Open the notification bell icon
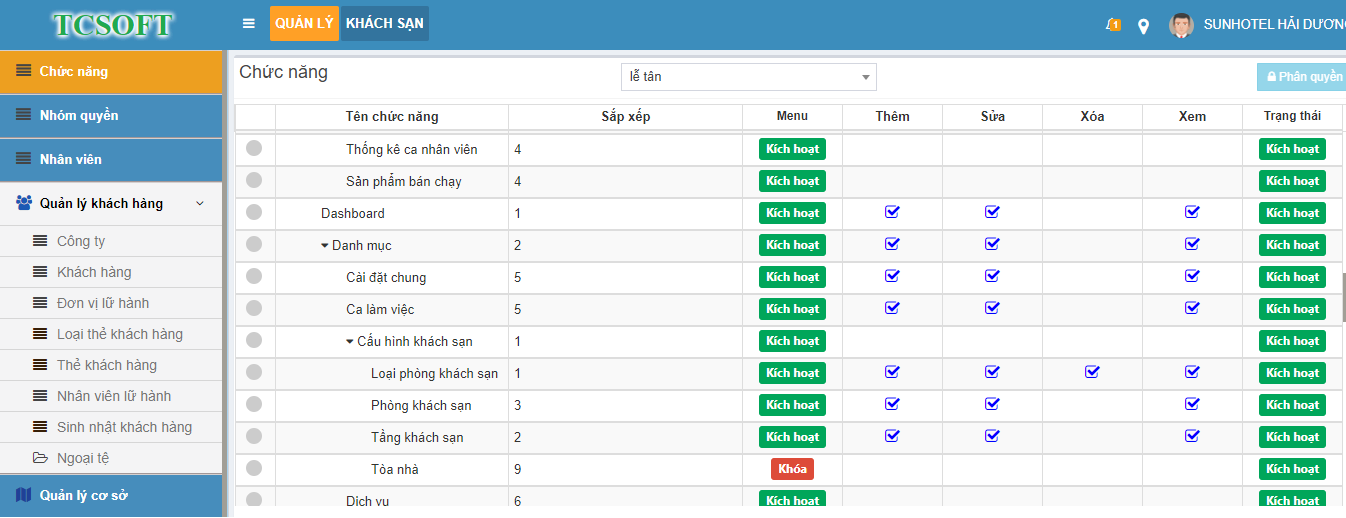 click(x=1113, y=25)
